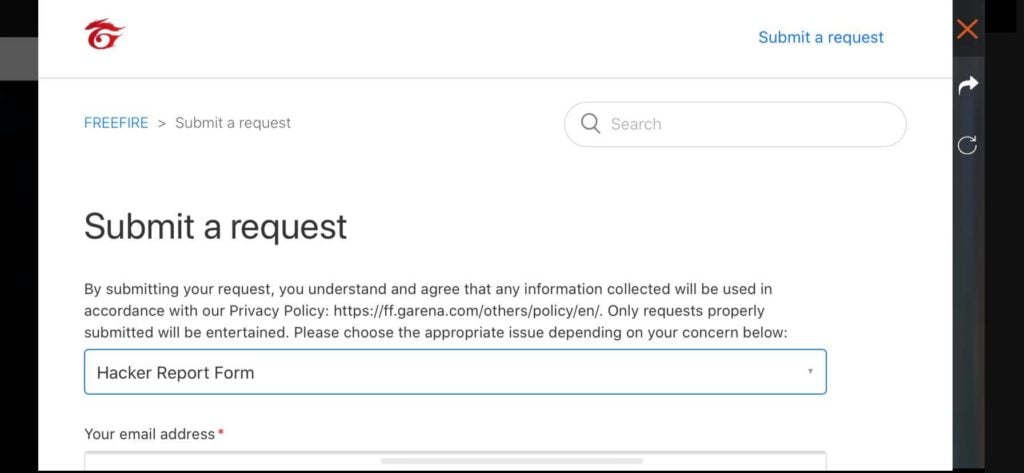The width and height of the screenshot is (1024, 473).
Task: Close the in-app browser with orange X
Action: click(x=967, y=29)
